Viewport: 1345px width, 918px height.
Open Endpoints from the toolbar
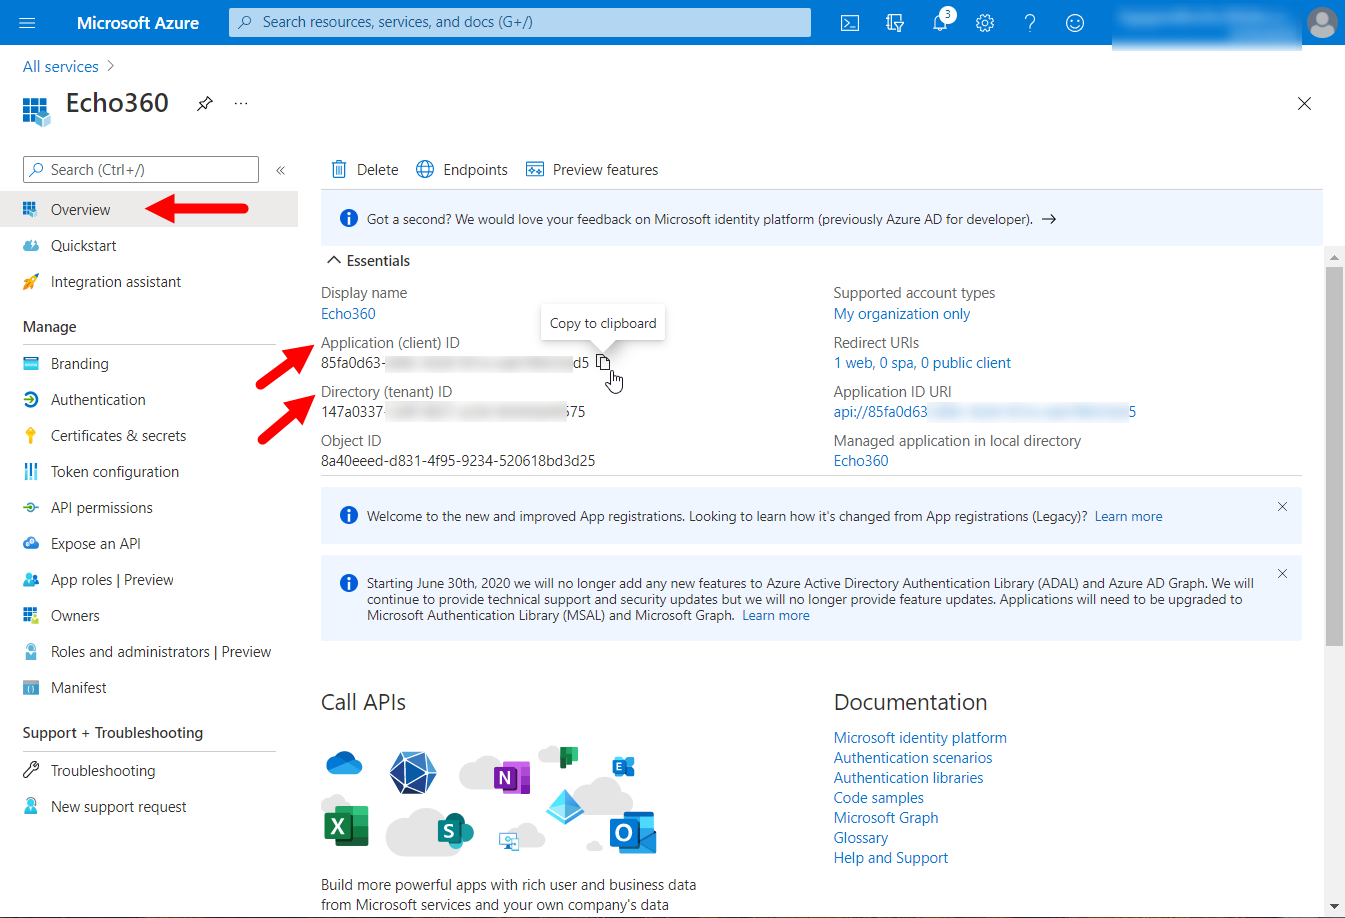point(462,170)
